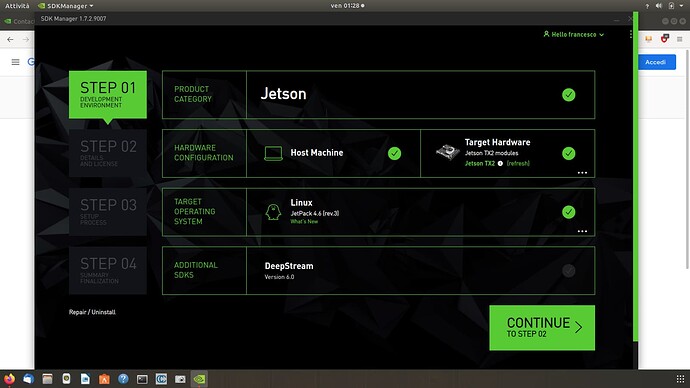Screen dimensions: 690x388
Task: Open the Help icon in the dock
Action: [123, 379]
